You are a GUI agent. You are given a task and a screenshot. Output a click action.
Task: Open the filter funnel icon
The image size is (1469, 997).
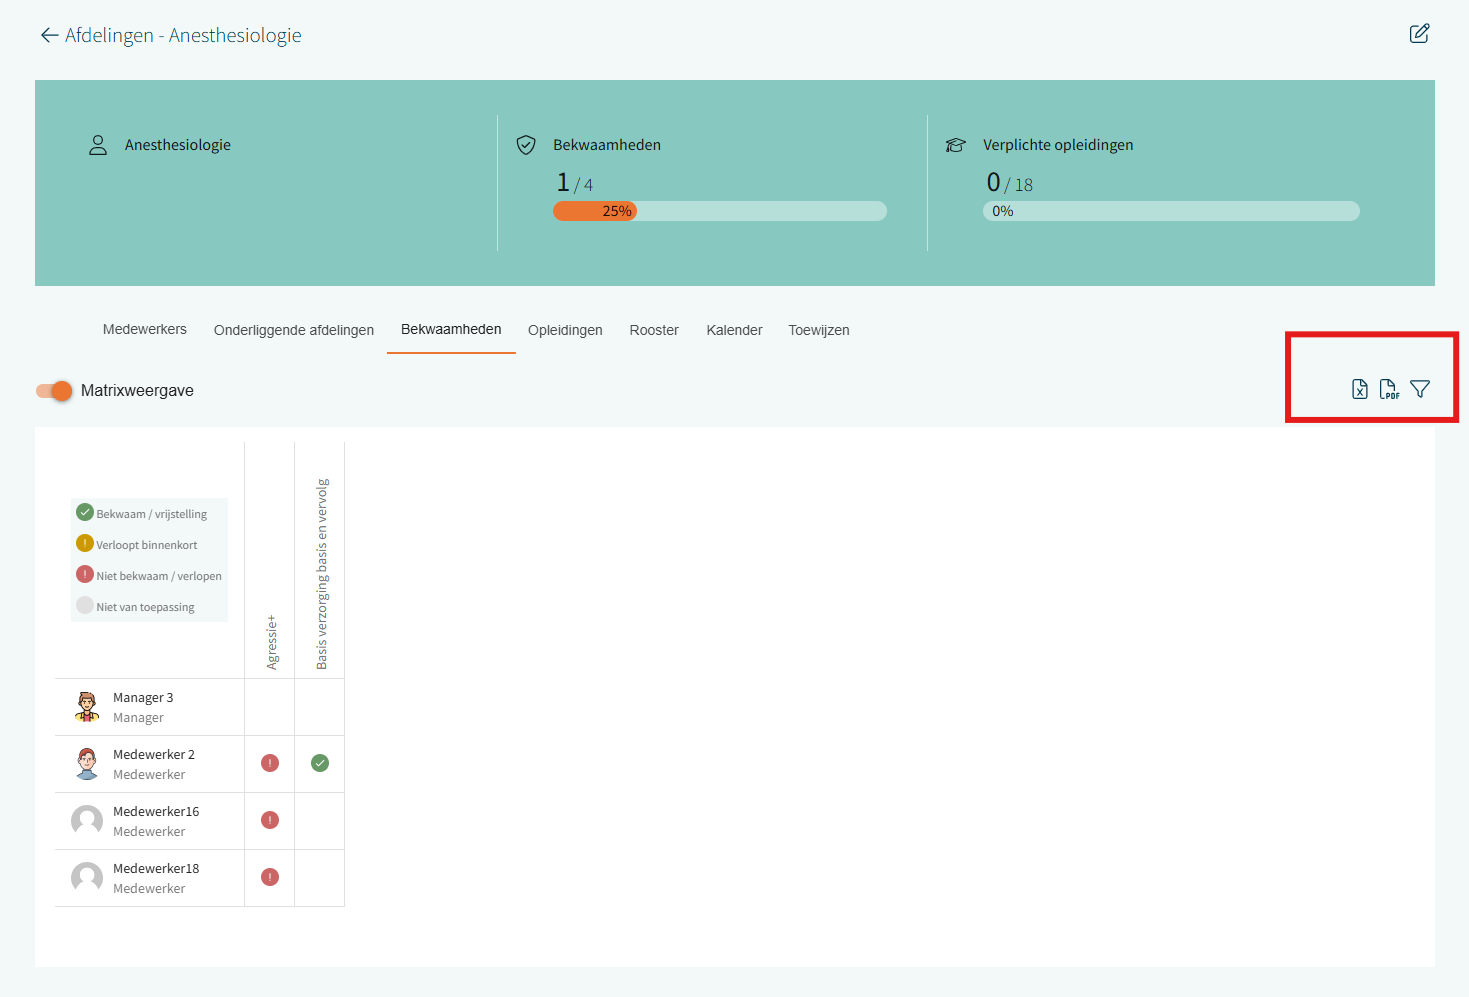(x=1420, y=389)
